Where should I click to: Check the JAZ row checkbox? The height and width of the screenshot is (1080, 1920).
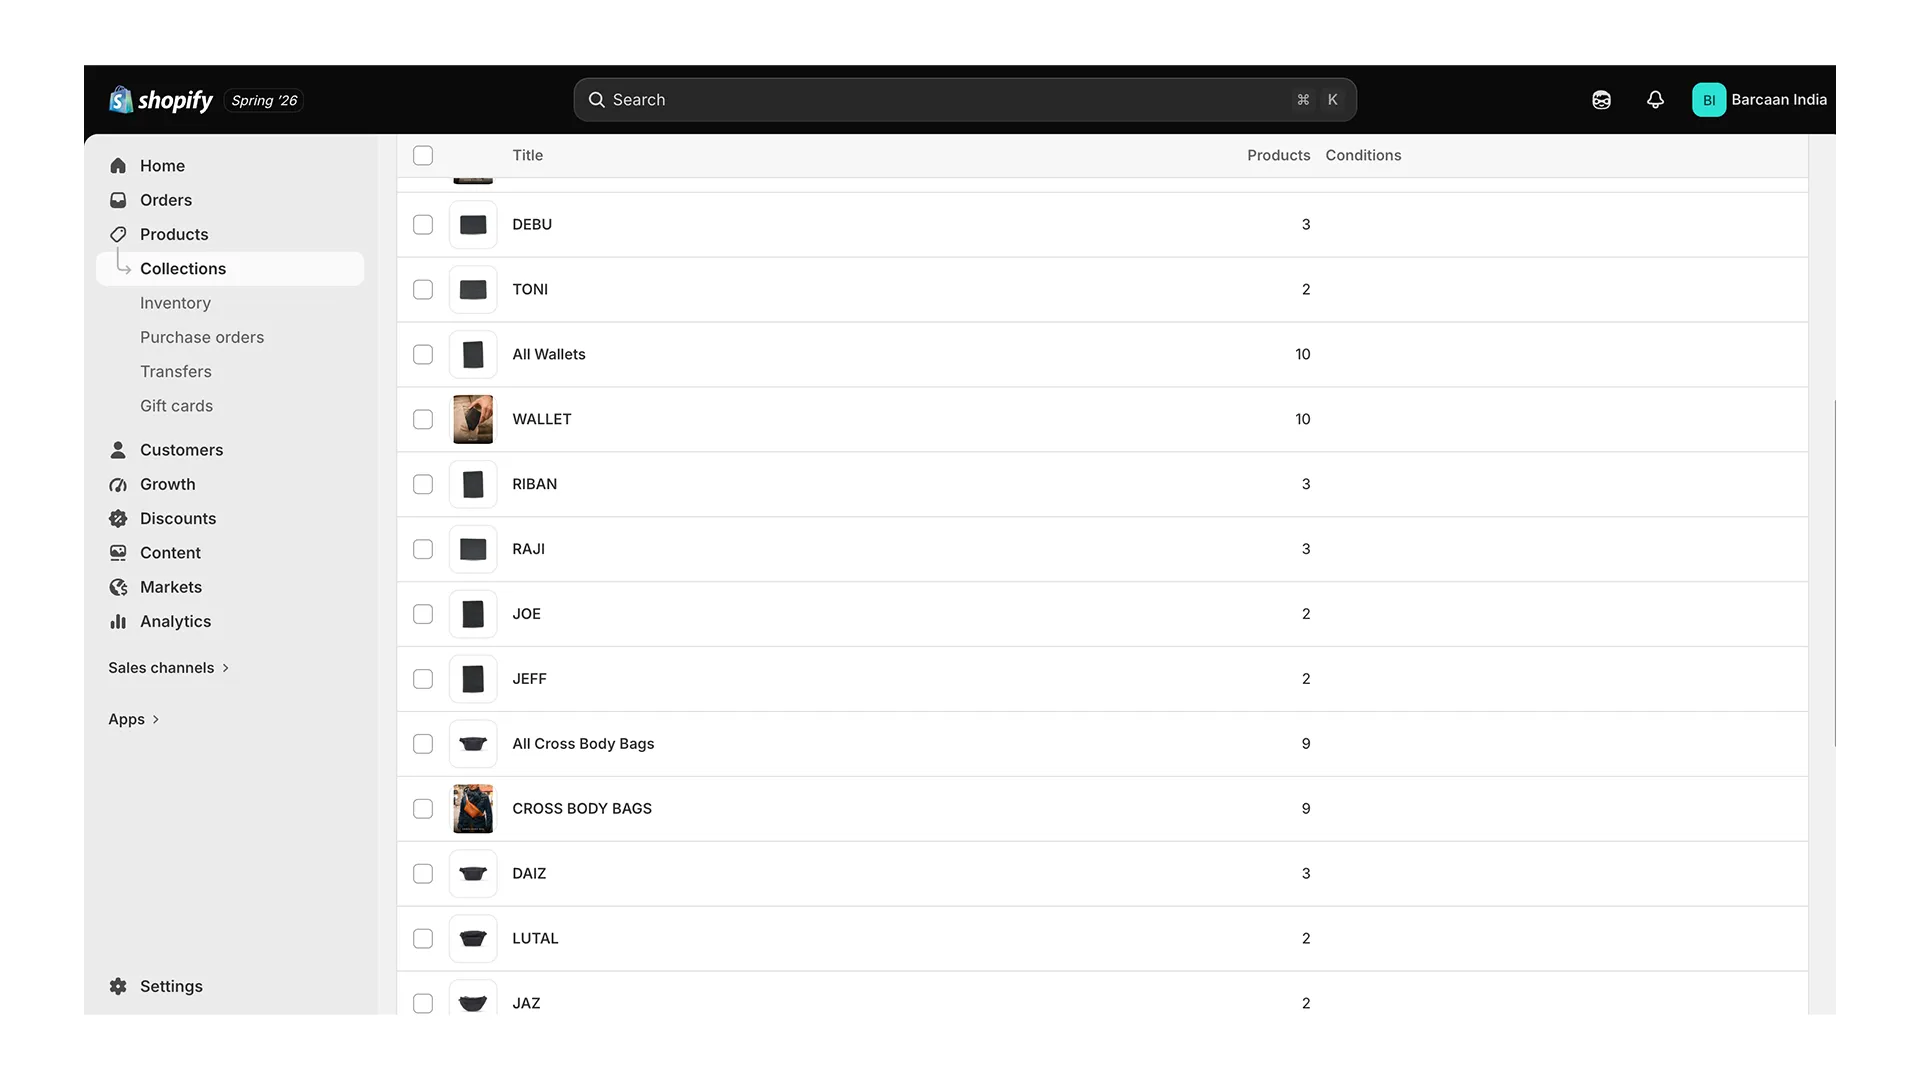click(x=423, y=1003)
